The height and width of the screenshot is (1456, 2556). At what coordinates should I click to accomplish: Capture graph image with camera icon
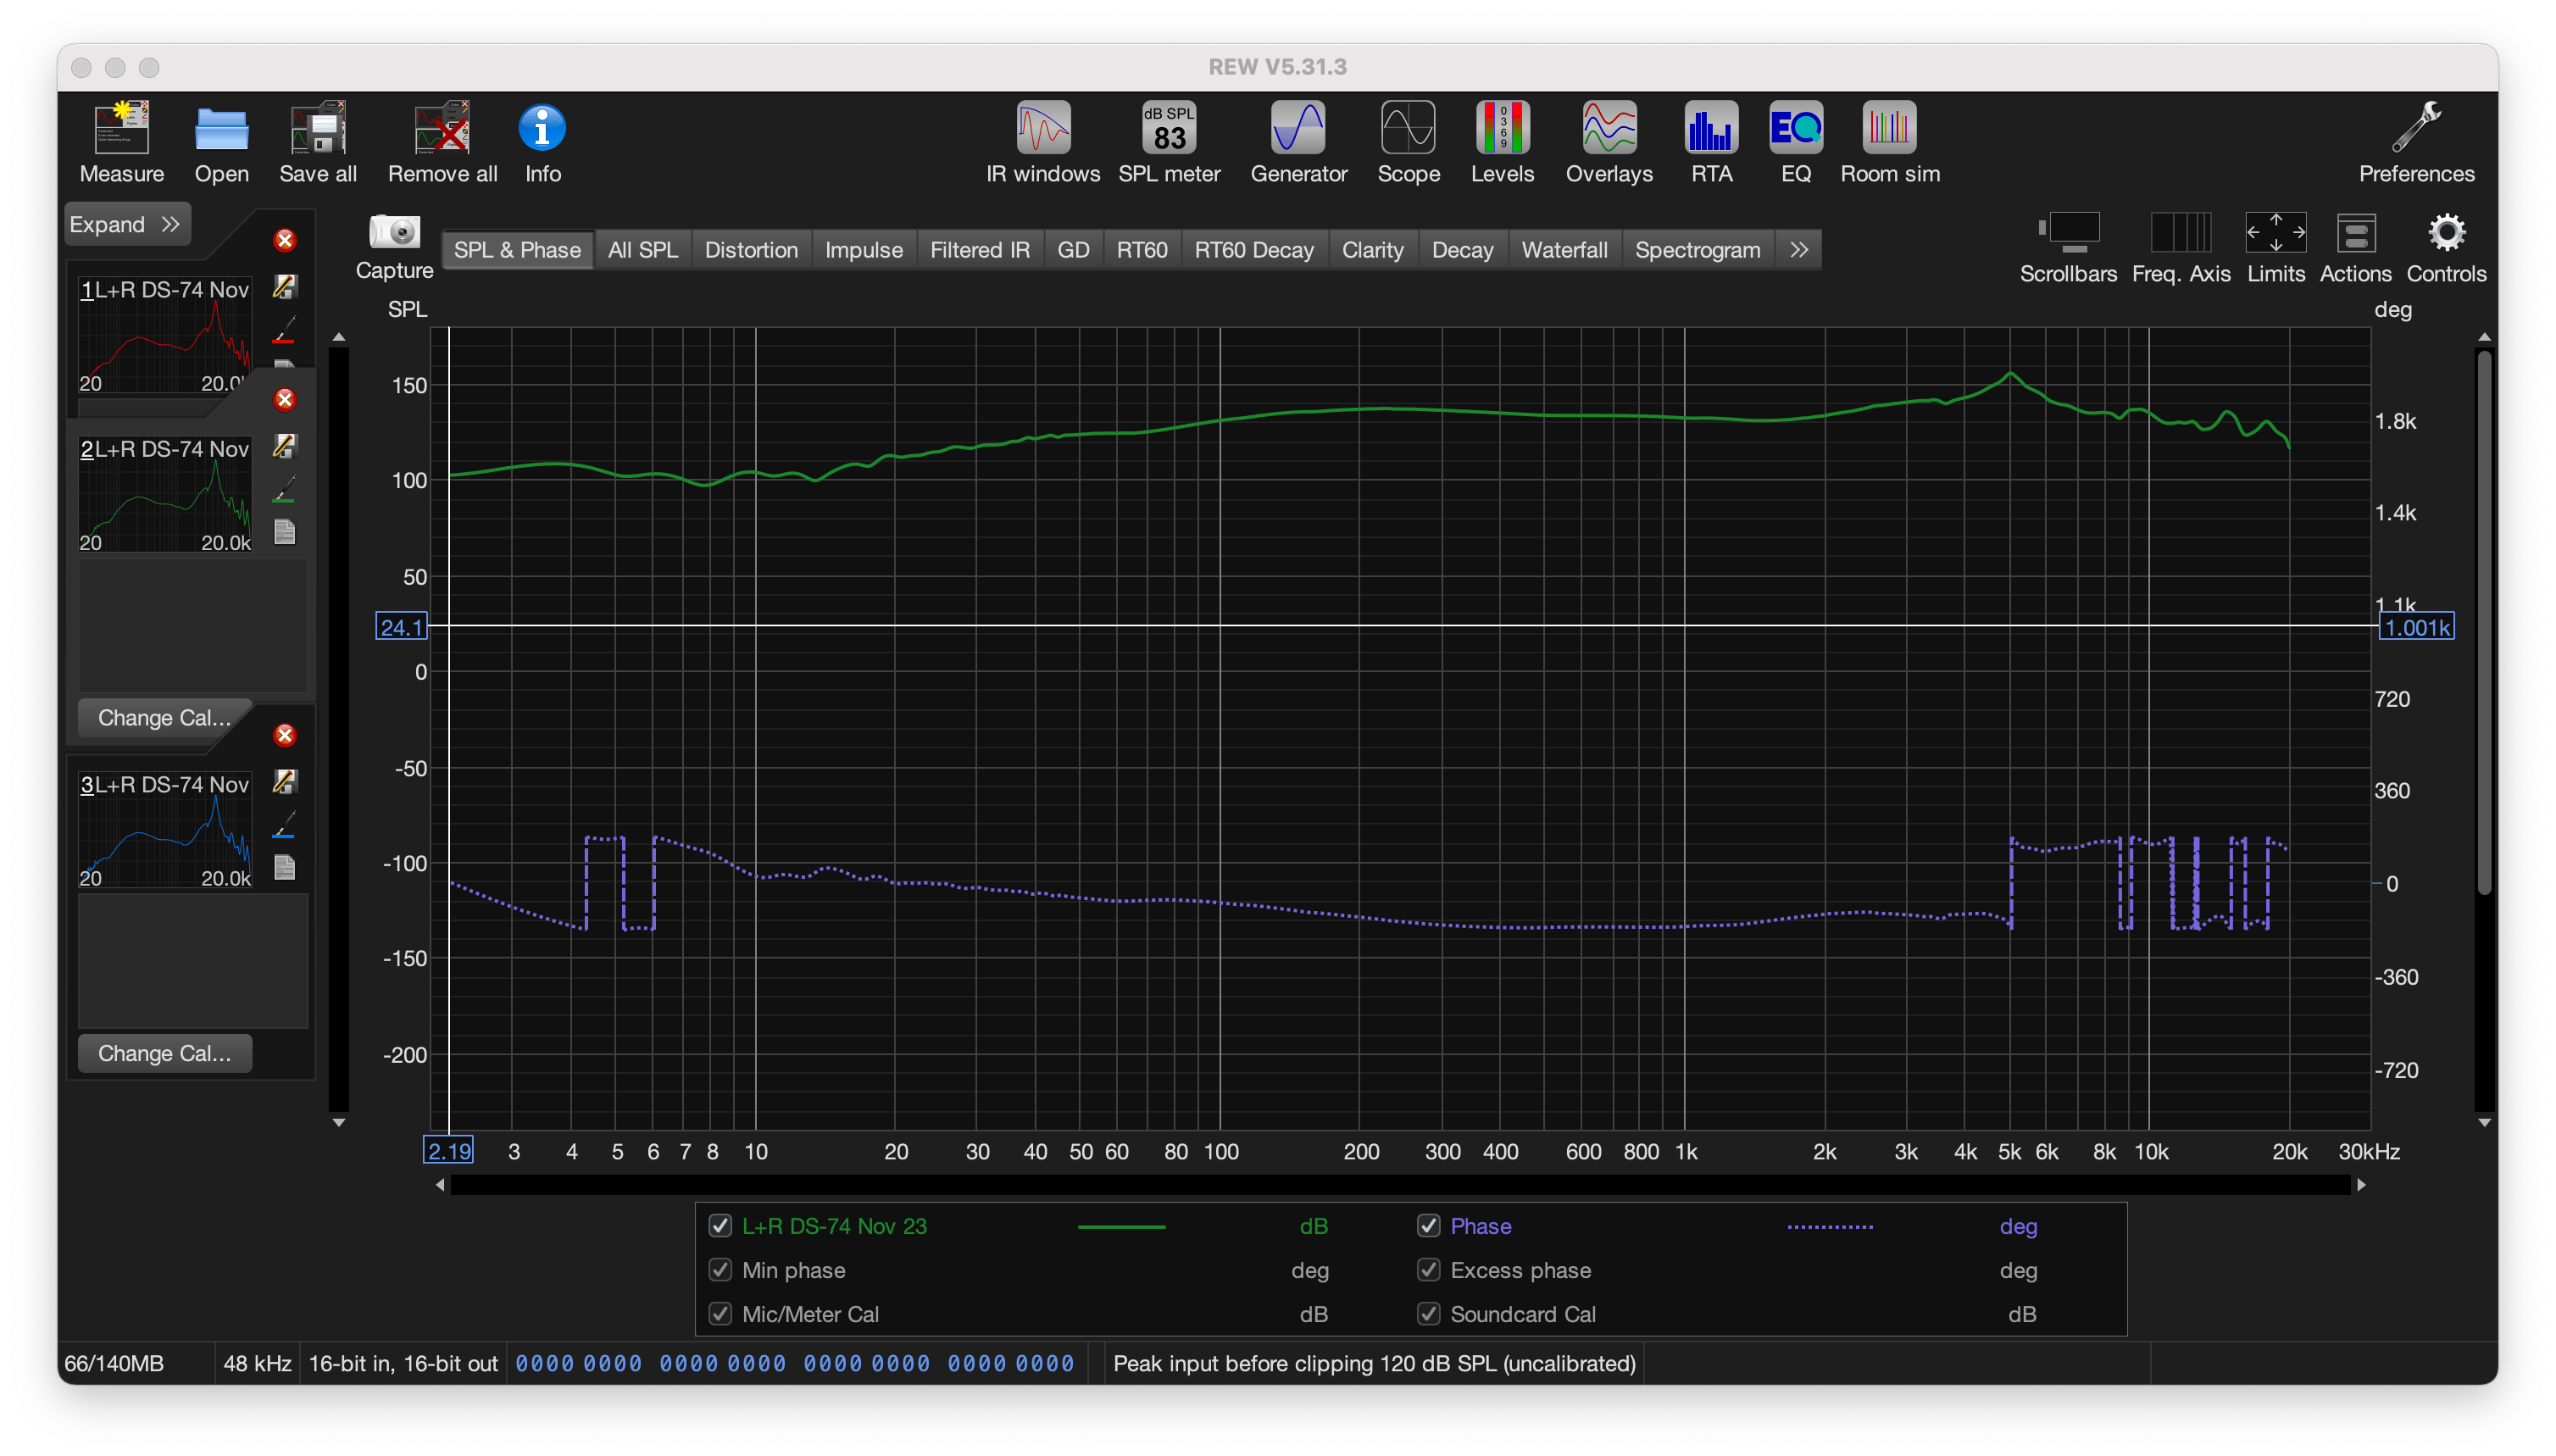coord(394,233)
